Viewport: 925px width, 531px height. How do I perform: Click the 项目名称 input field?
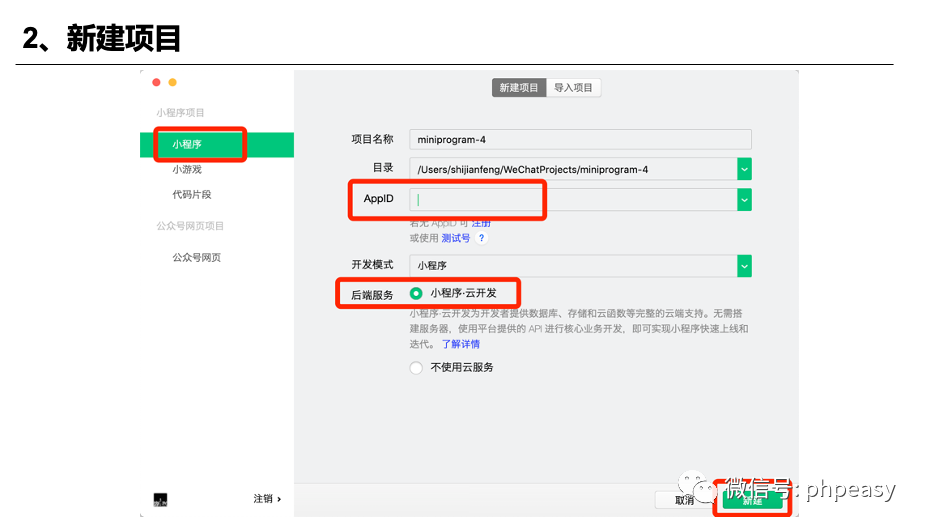point(580,139)
